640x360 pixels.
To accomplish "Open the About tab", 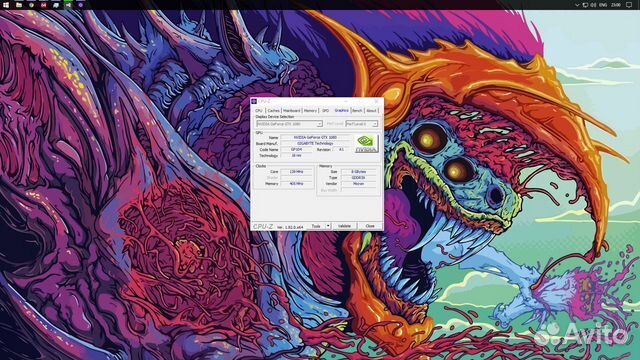I will [371, 111].
